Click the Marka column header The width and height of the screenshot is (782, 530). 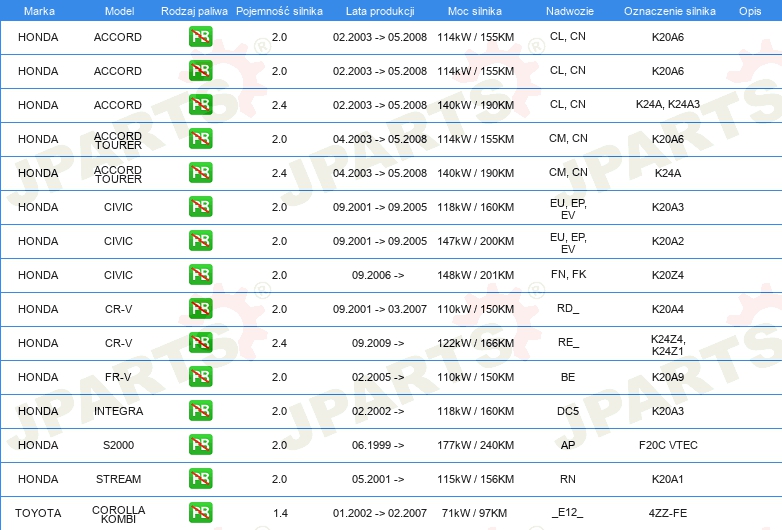[x=39, y=11]
